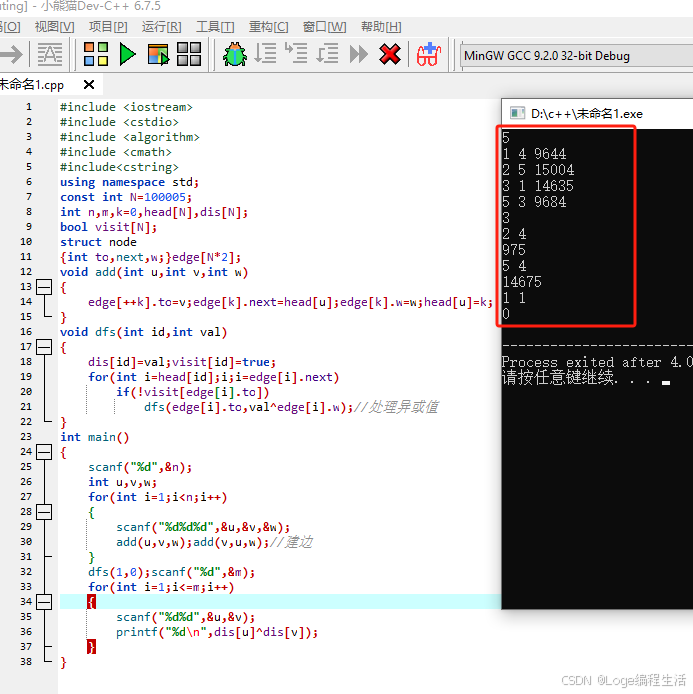Click the forward arrow toolbar icon
The height and width of the screenshot is (694, 693).
(x=12, y=54)
